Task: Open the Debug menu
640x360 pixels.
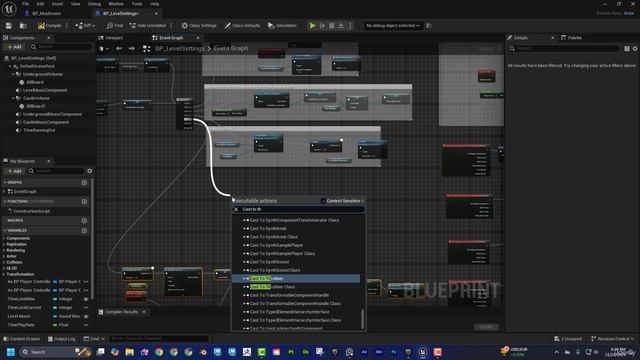Action: pos(94,4)
